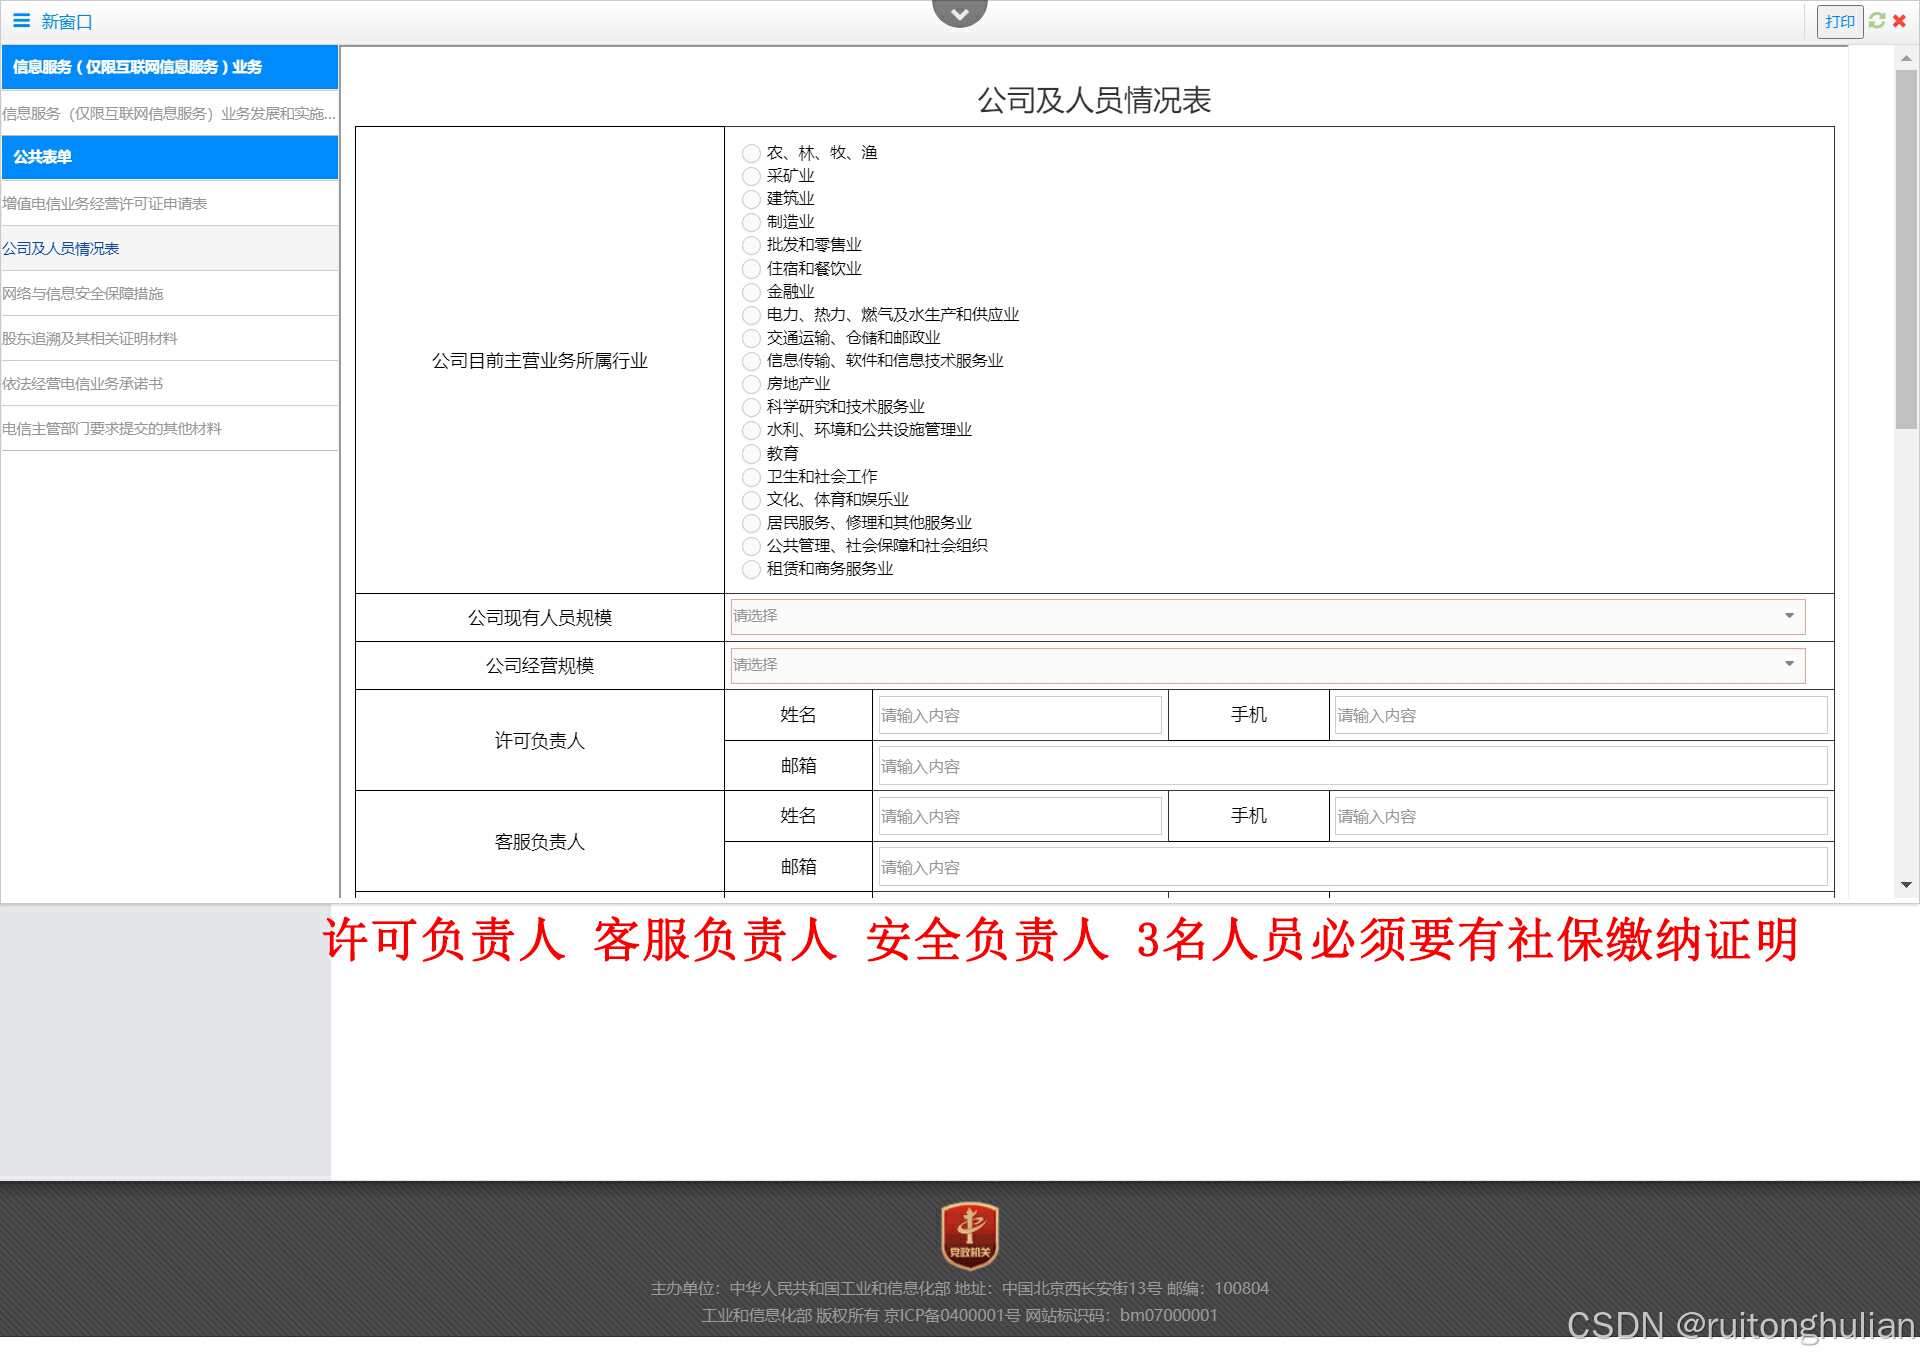Click the 新窗口 link
The width and height of the screenshot is (1920, 1358).
point(67,22)
